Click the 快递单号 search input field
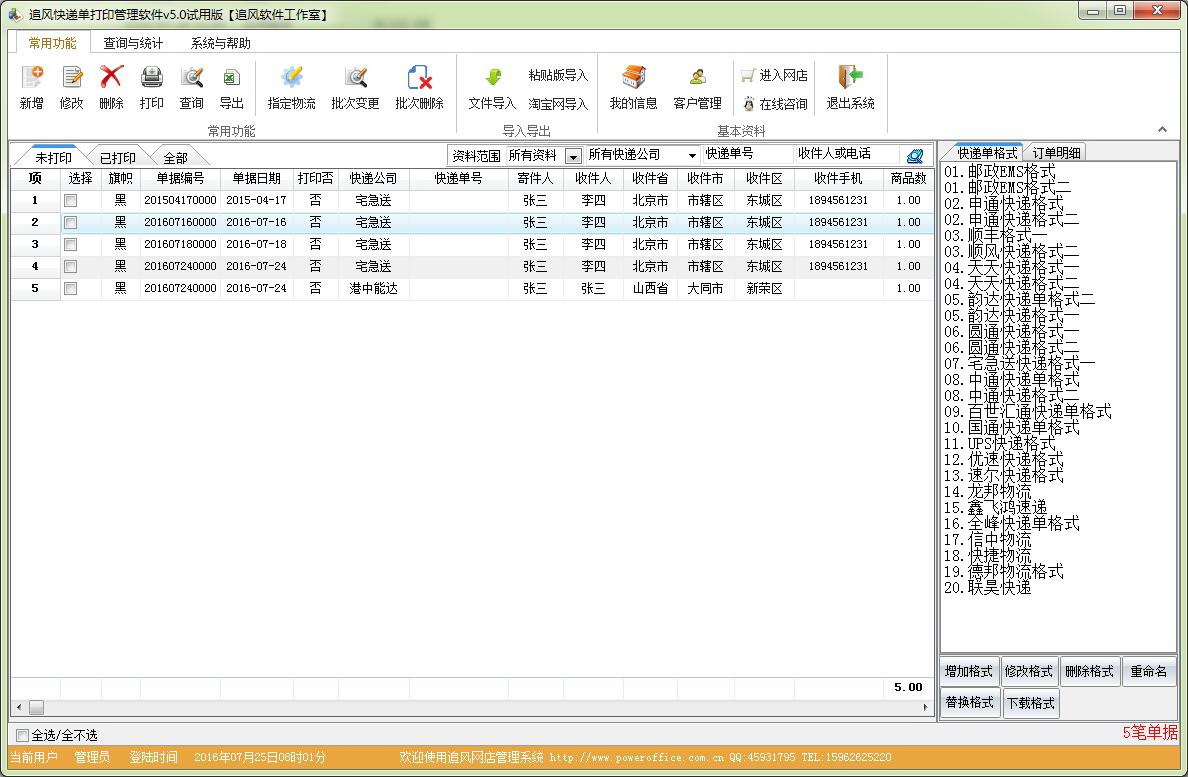 point(747,154)
